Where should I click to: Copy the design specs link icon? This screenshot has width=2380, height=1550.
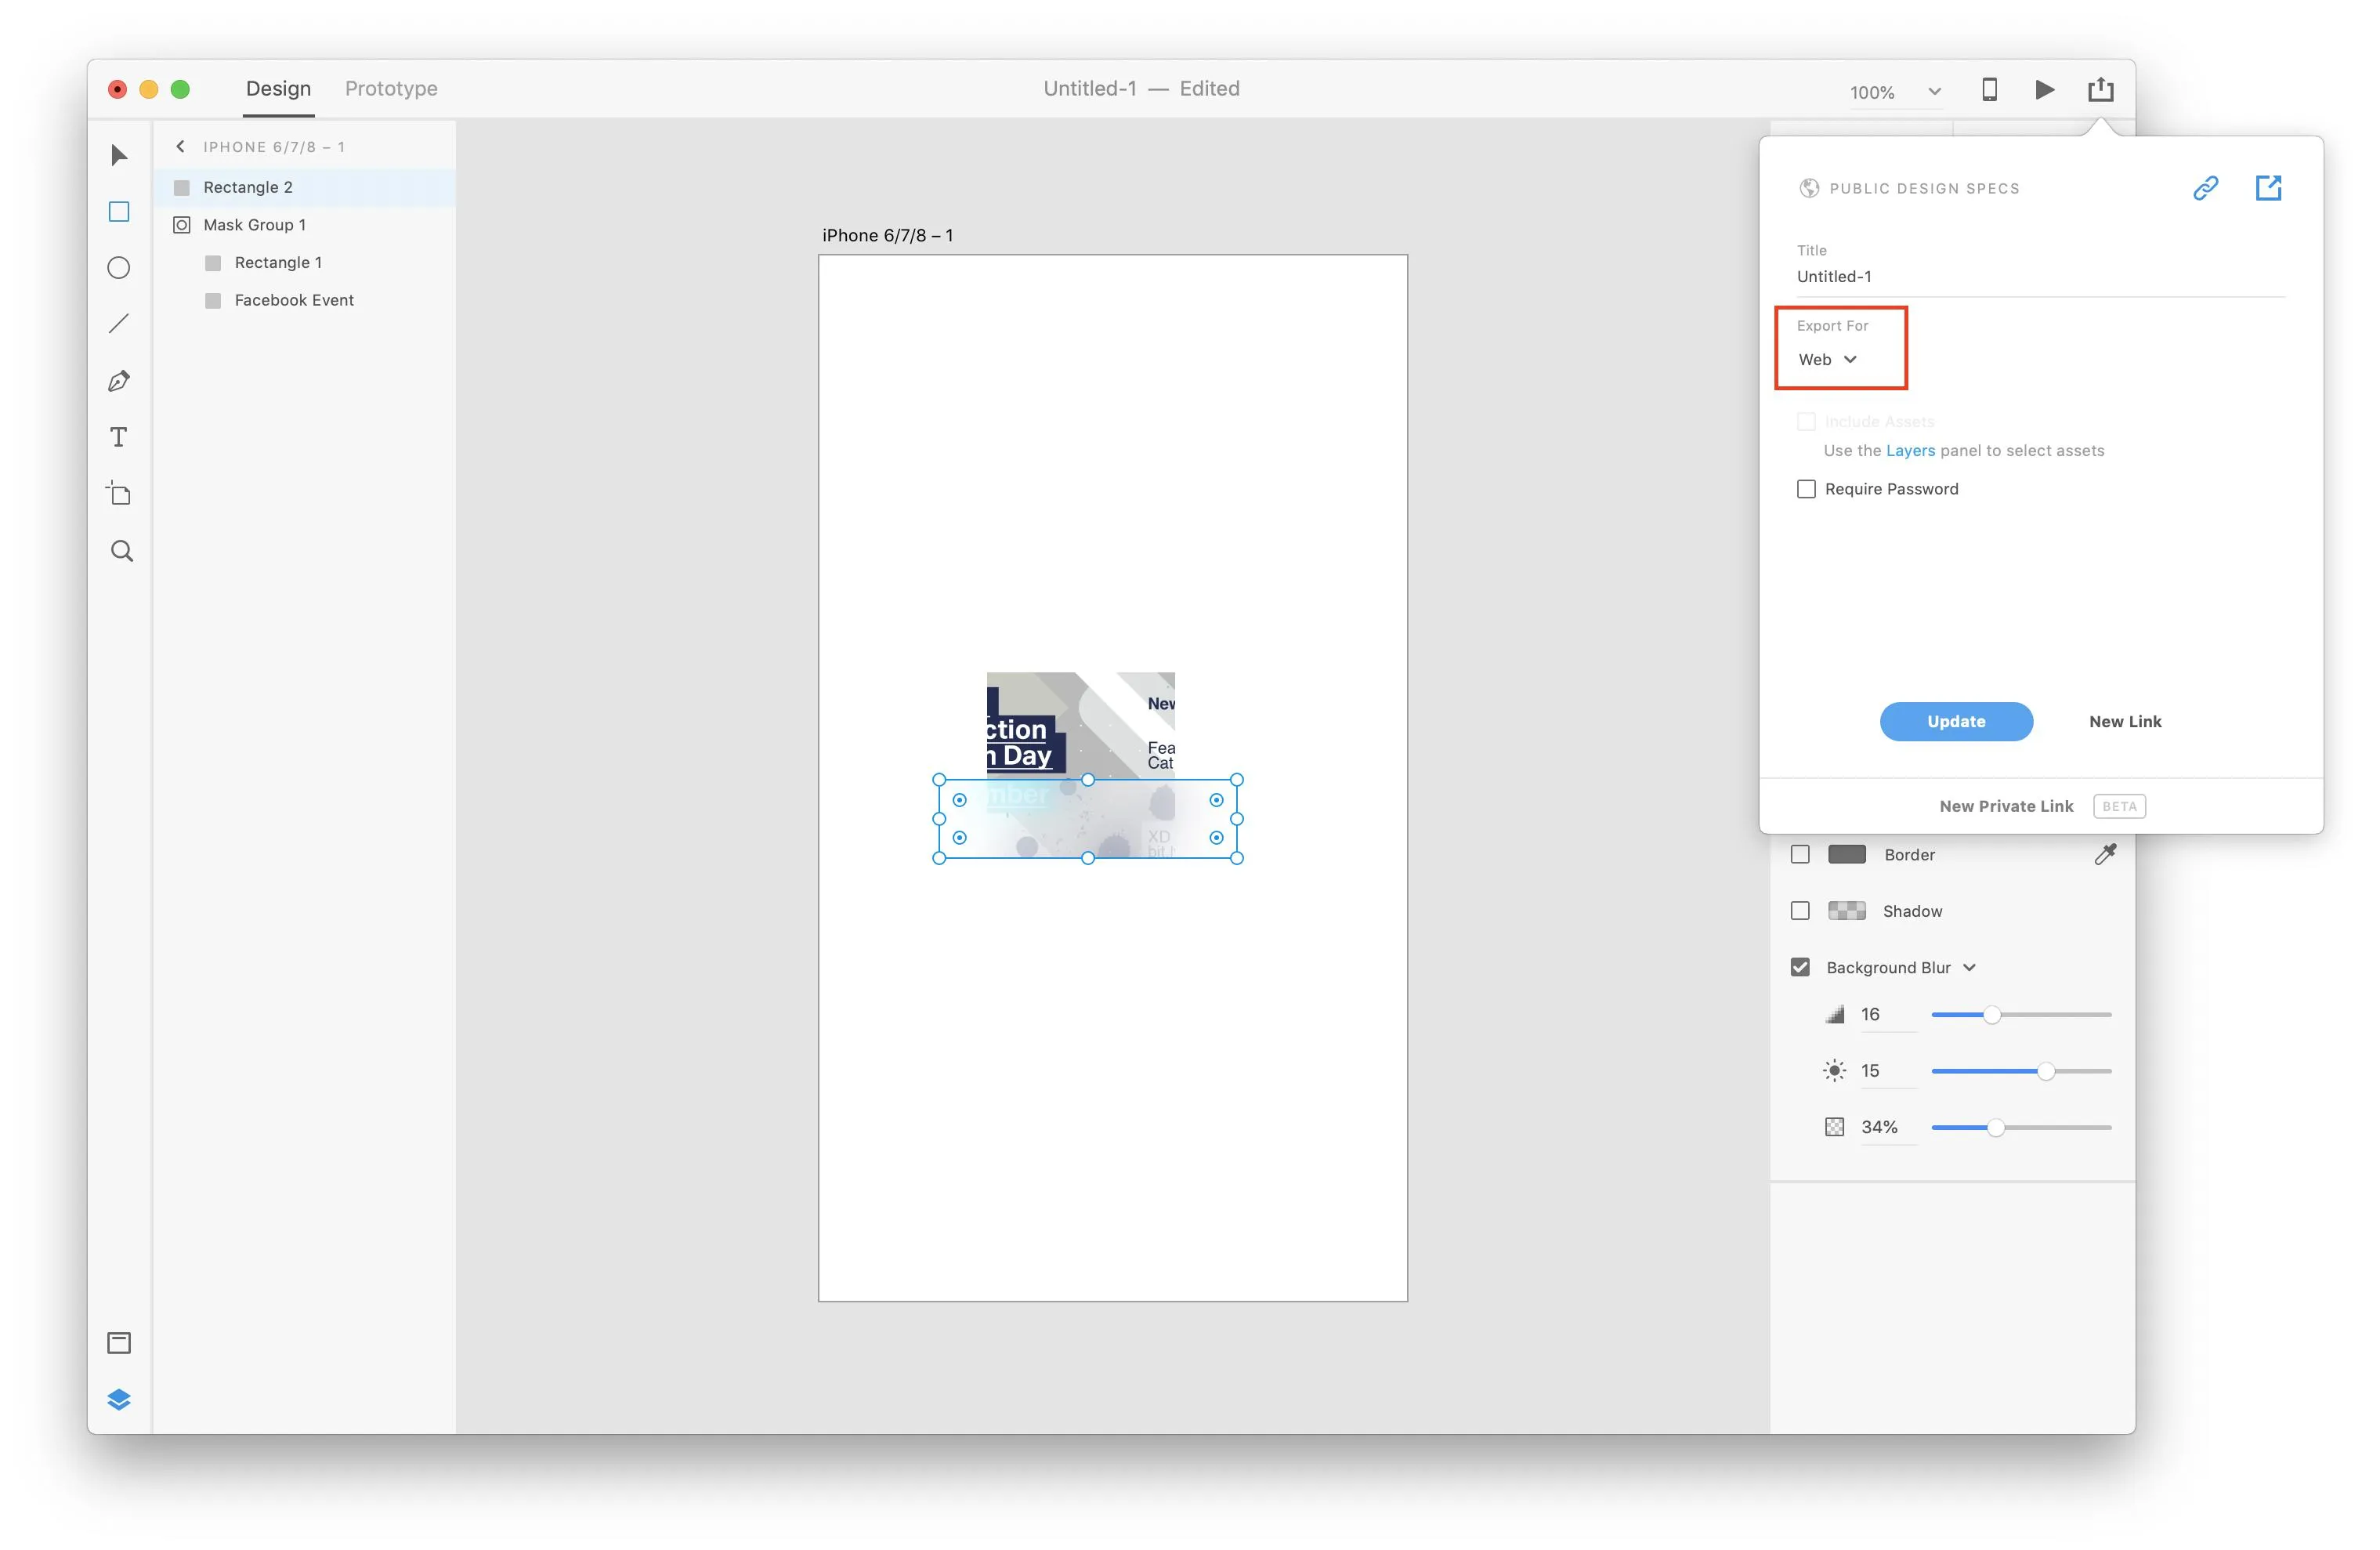coord(2205,188)
